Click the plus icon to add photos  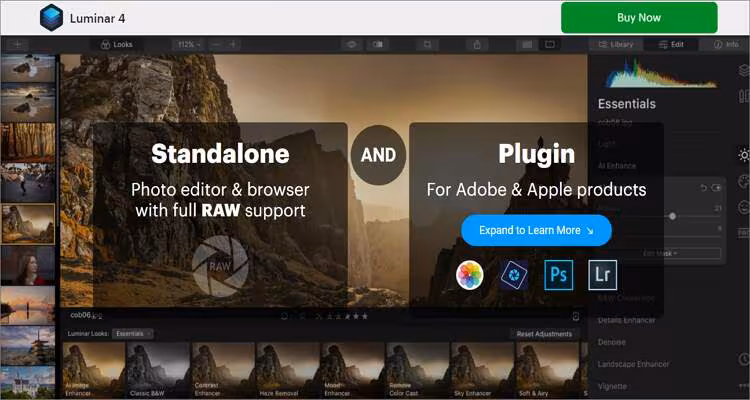tap(18, 44)
